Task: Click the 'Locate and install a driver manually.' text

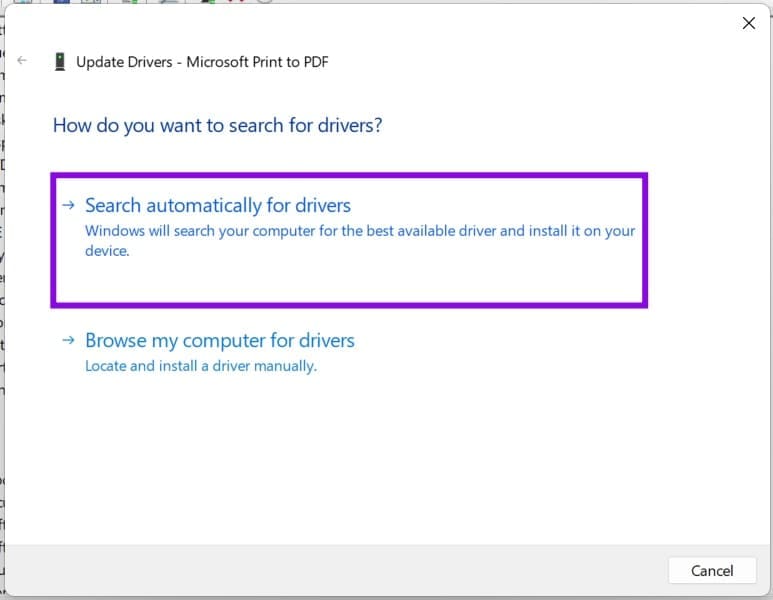Action: coord(201,366)
